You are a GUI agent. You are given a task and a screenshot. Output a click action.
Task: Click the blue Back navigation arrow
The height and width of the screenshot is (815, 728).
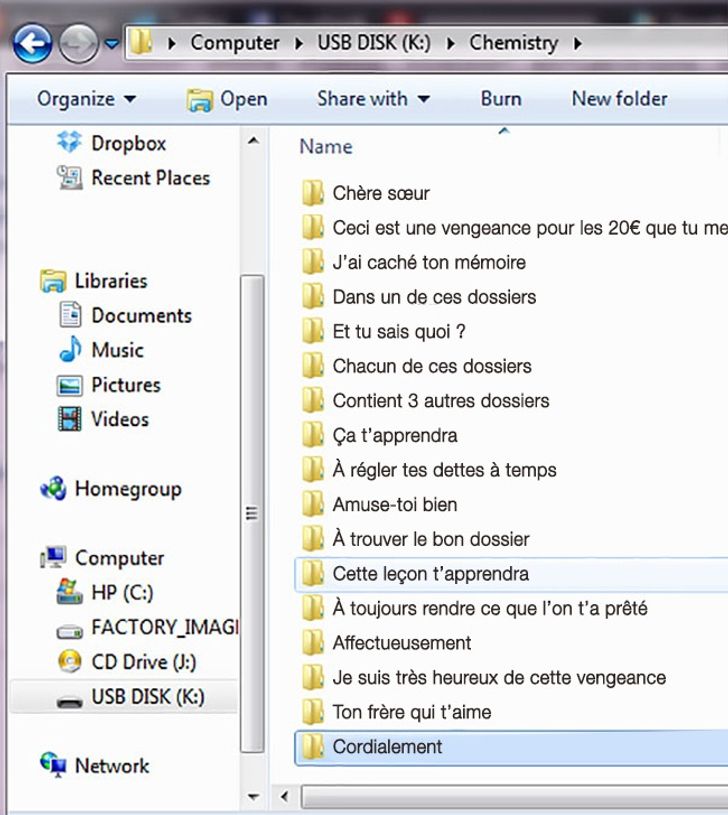click(x=32, y=42)
